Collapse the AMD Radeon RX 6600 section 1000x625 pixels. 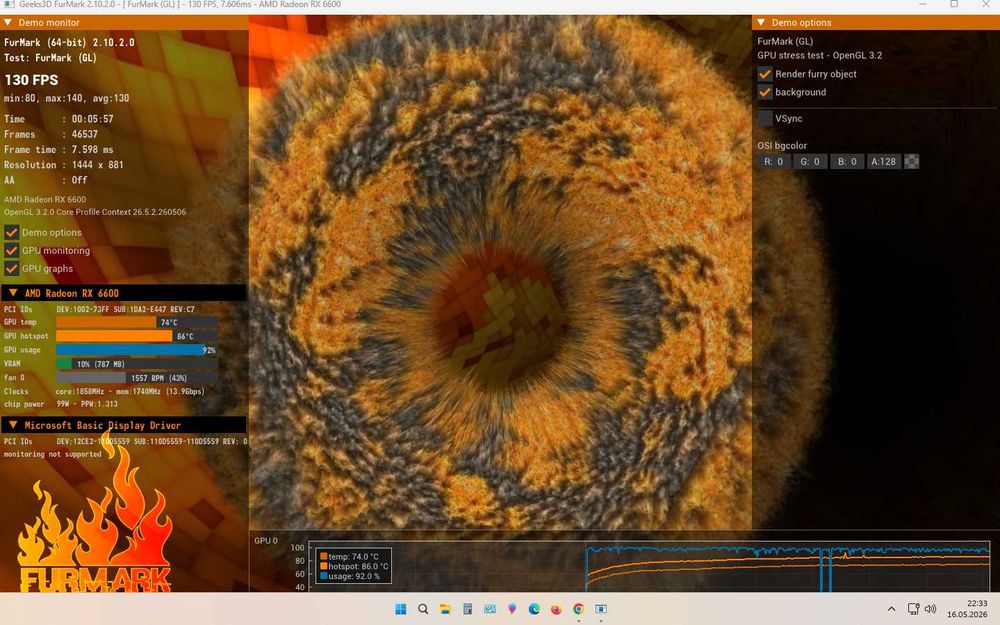coord(13,293)
